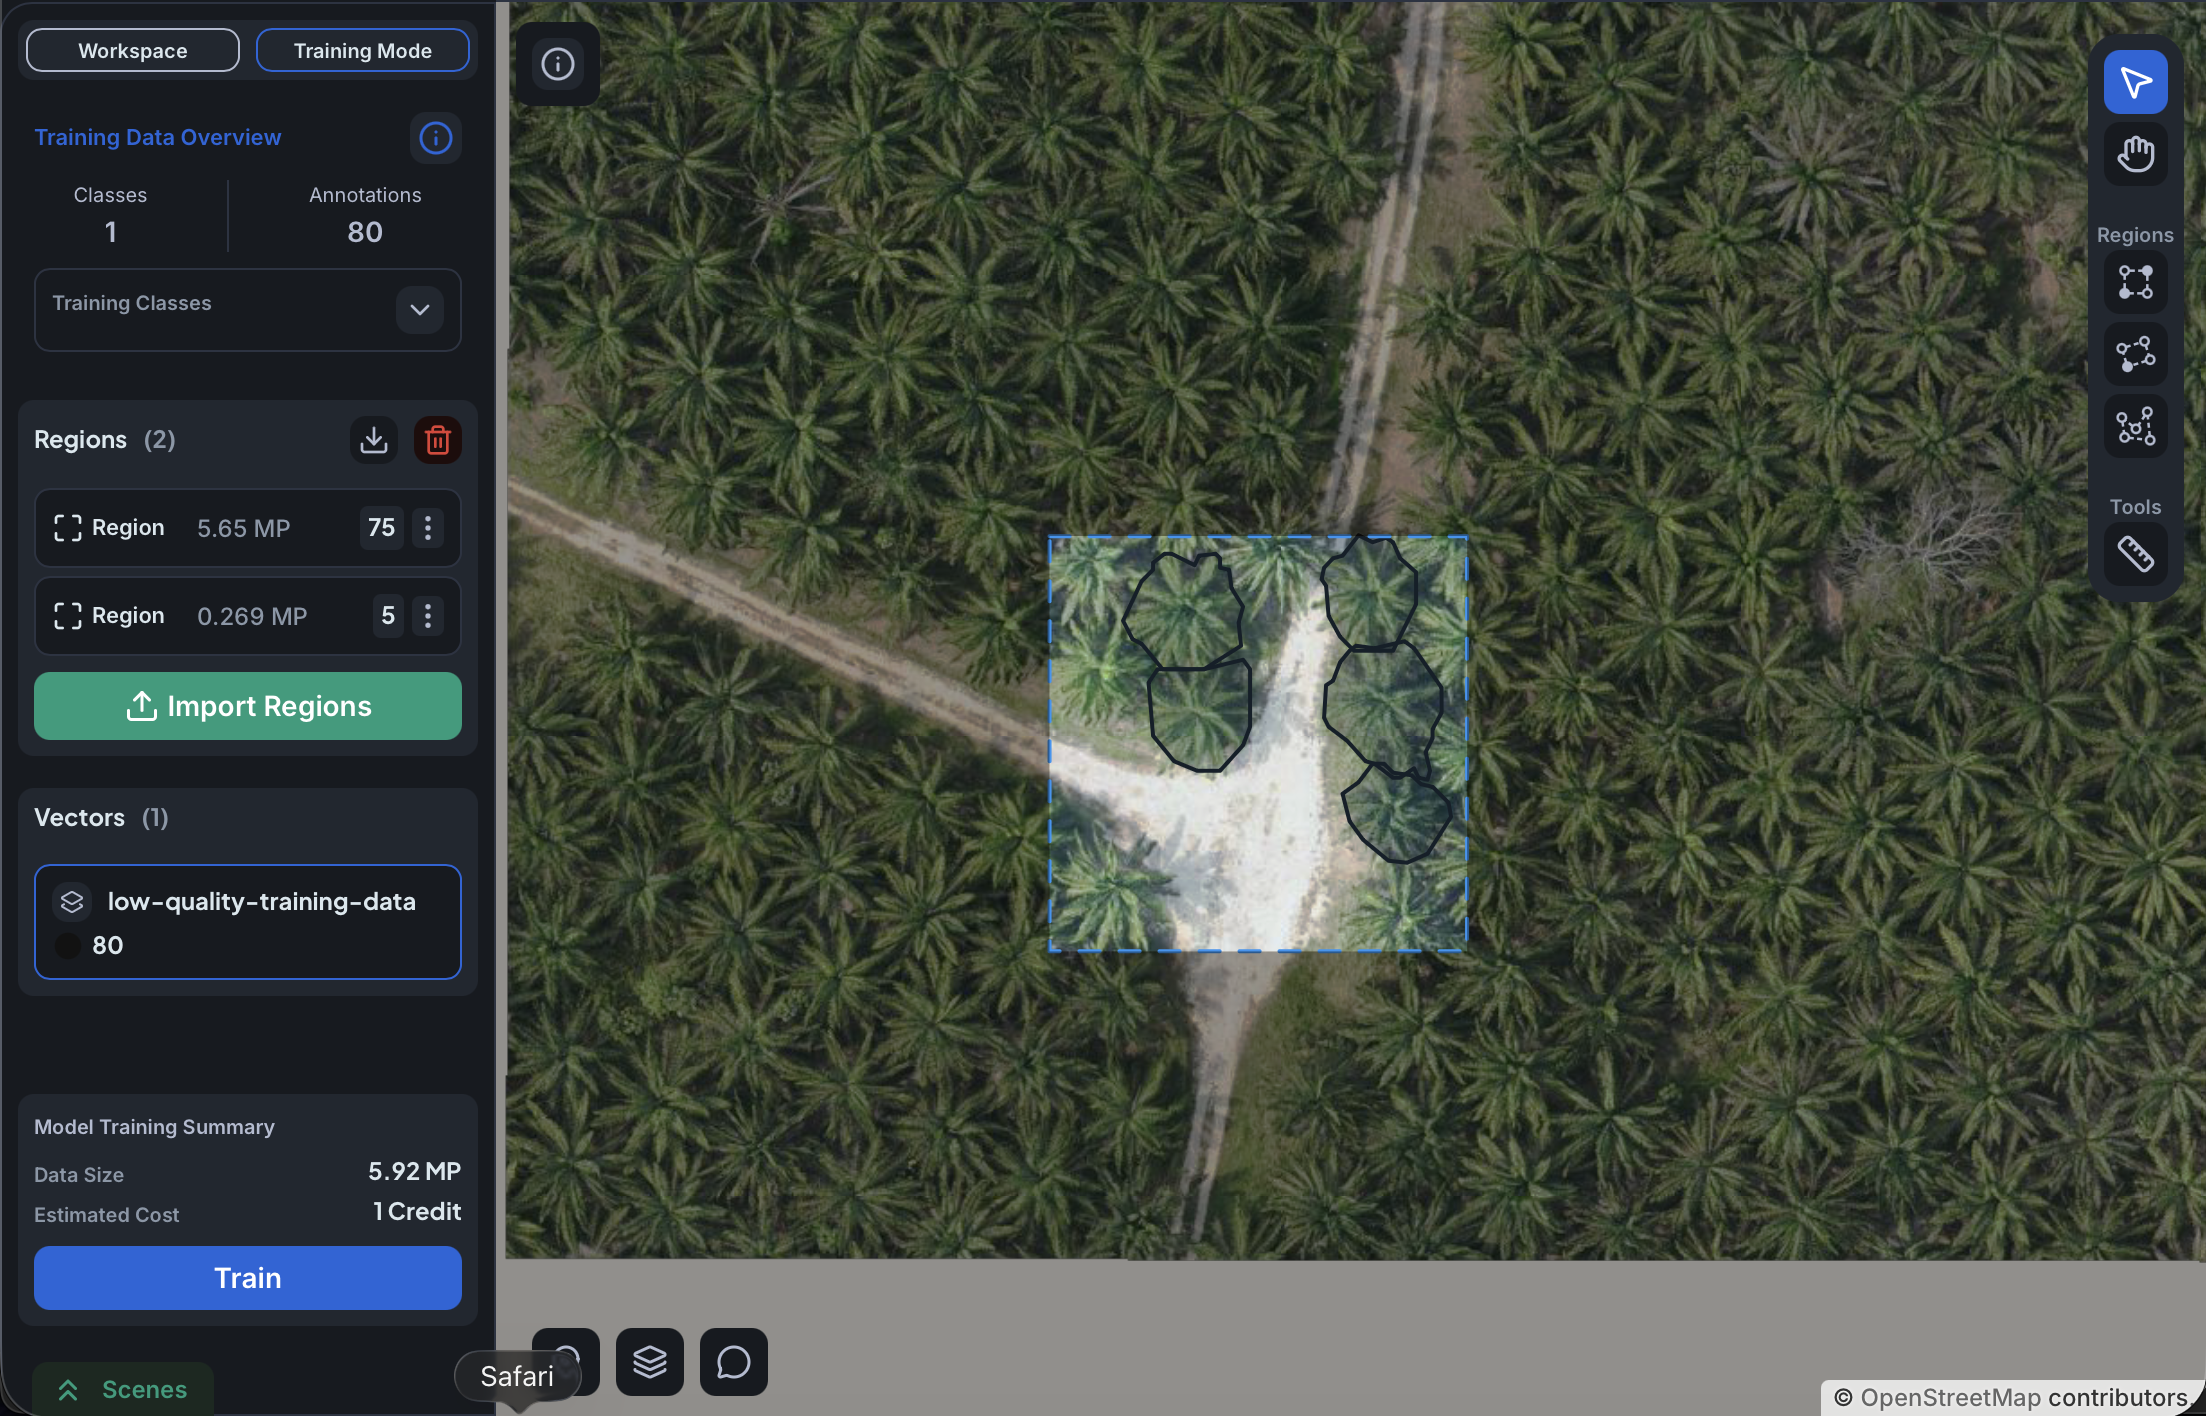Click the black class color swatch
Screen dimensions: 2206x1416
point(67,945)
